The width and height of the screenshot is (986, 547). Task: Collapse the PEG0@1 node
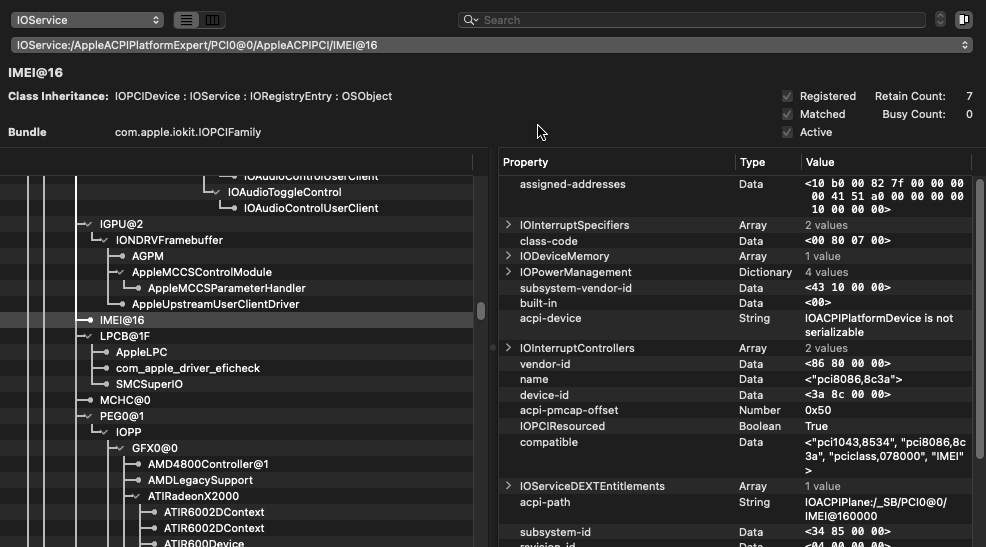click(89, 416)
